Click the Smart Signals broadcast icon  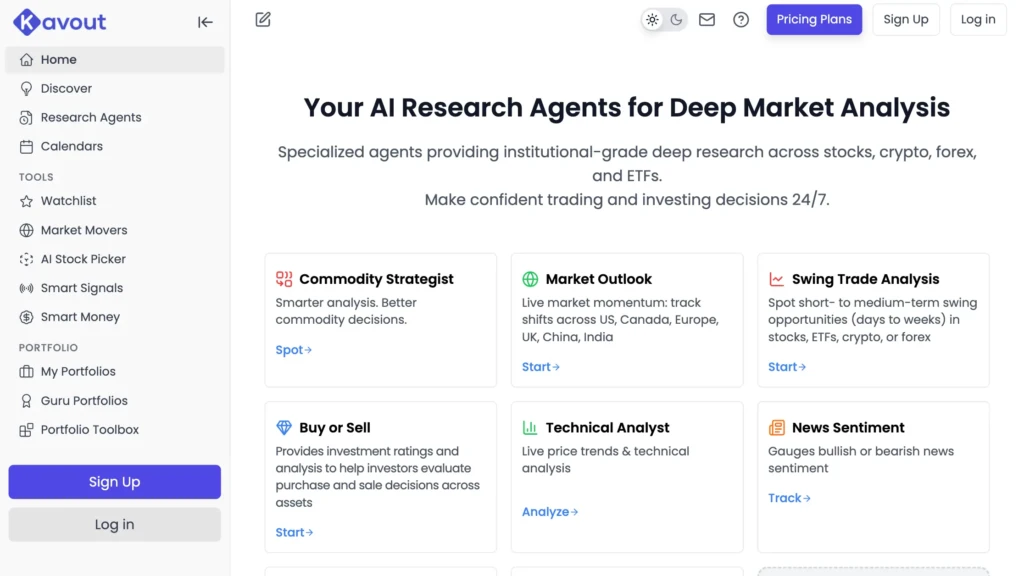[26, 288]
